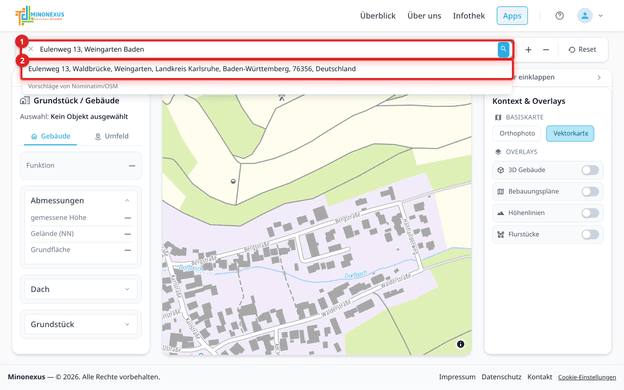This screenshot has width=624, height=390.
Task: Click the Grundstück / Gebäude building icon
Action: (25, 101)
